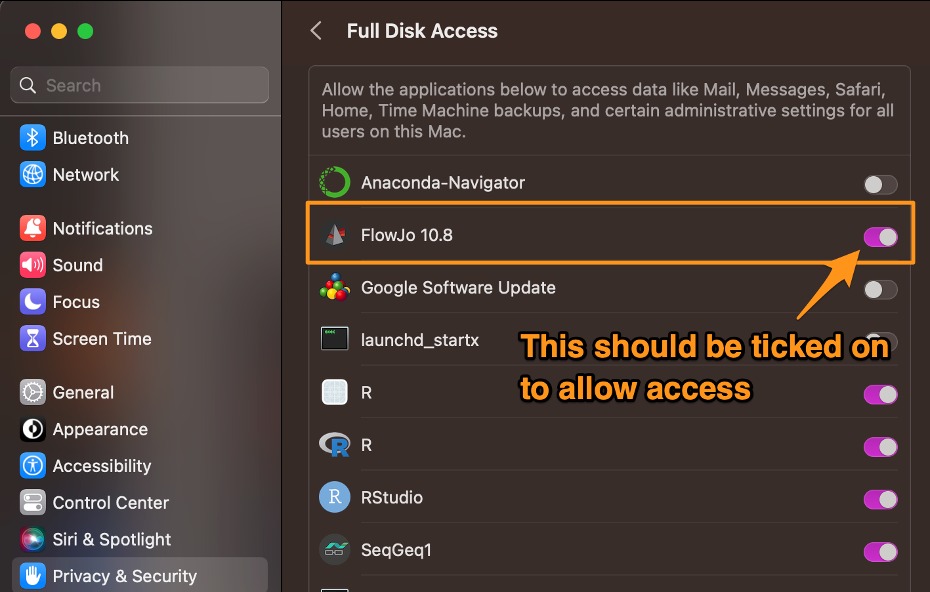Screen dimensions: 930x592
Task: Click the Screen Time hourglass icon
Action: click(33, 339)
